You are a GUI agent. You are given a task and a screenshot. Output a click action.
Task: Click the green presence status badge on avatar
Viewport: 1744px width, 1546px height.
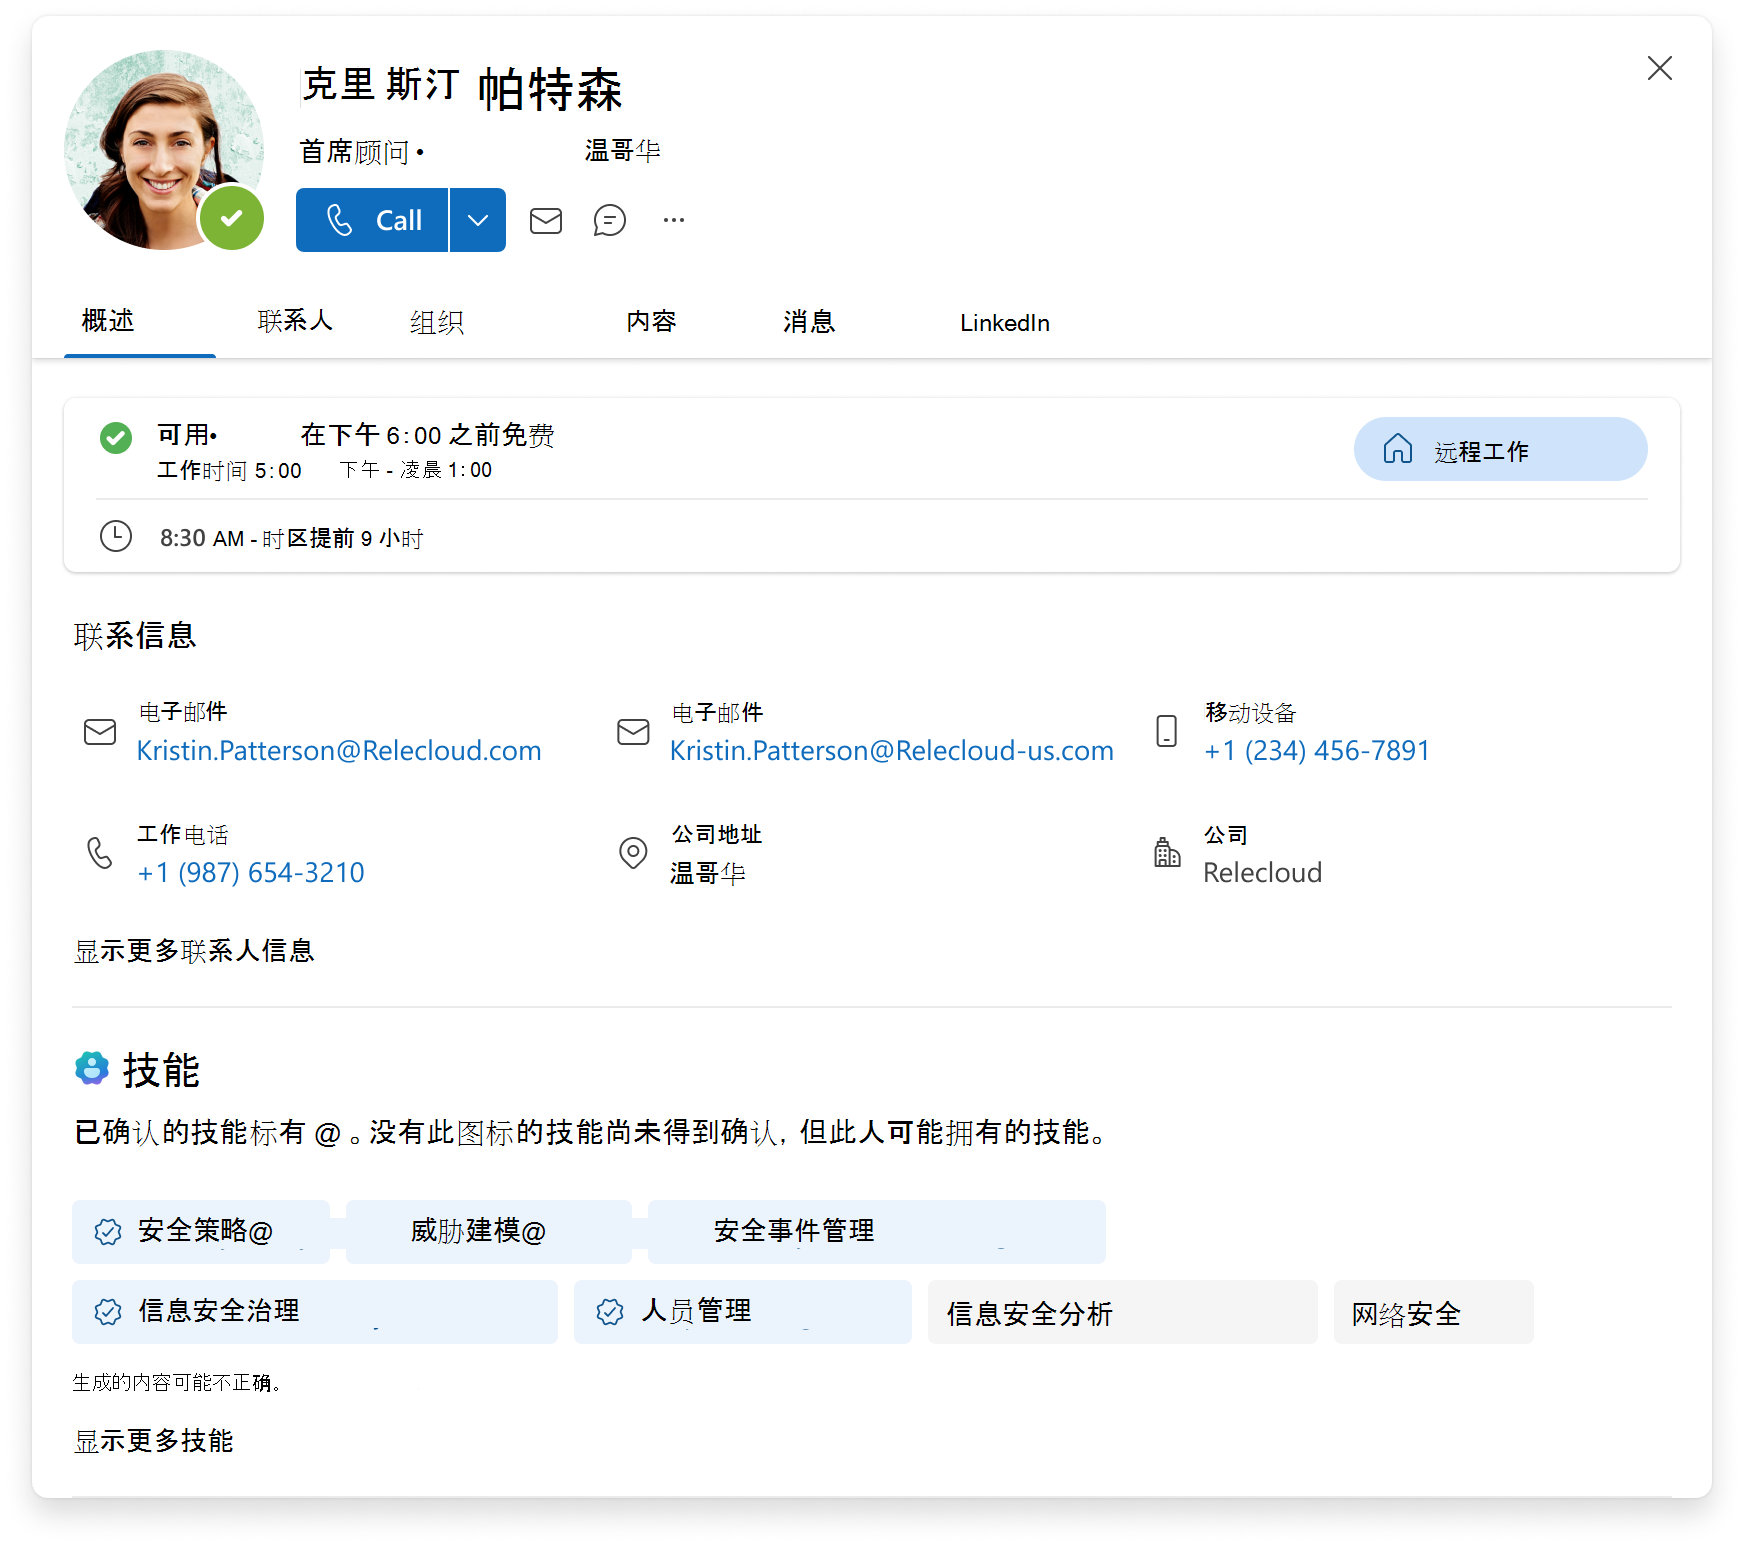click(232, 218)
